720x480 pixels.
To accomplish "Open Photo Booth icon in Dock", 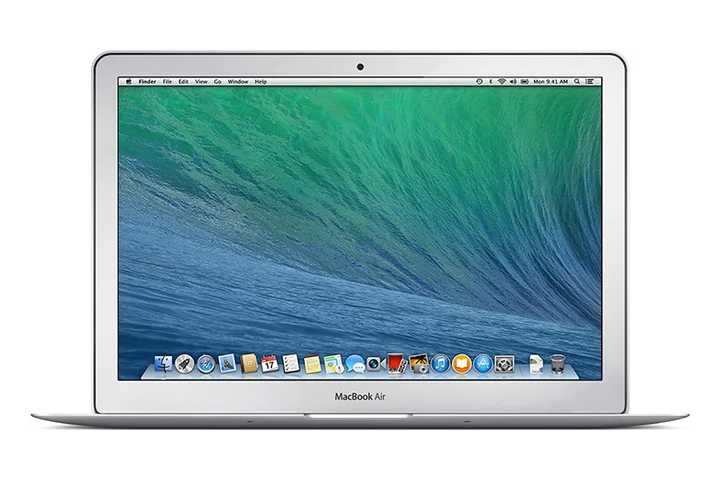I will [x=396, y=363].
